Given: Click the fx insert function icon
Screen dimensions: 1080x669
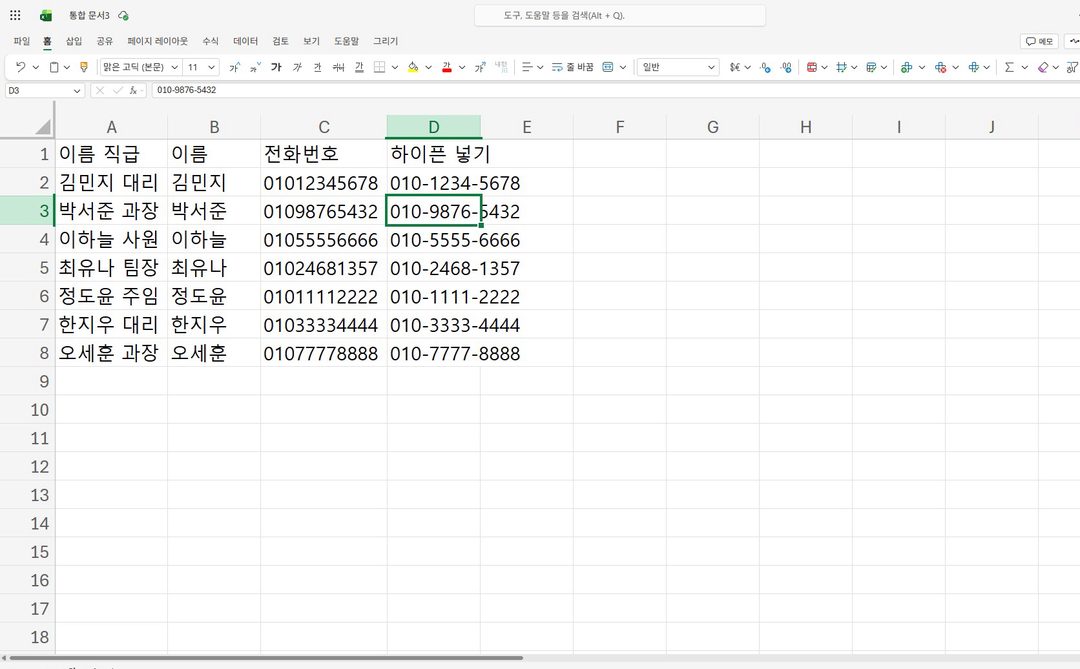Looking at the screenshot, I should 133,90.
